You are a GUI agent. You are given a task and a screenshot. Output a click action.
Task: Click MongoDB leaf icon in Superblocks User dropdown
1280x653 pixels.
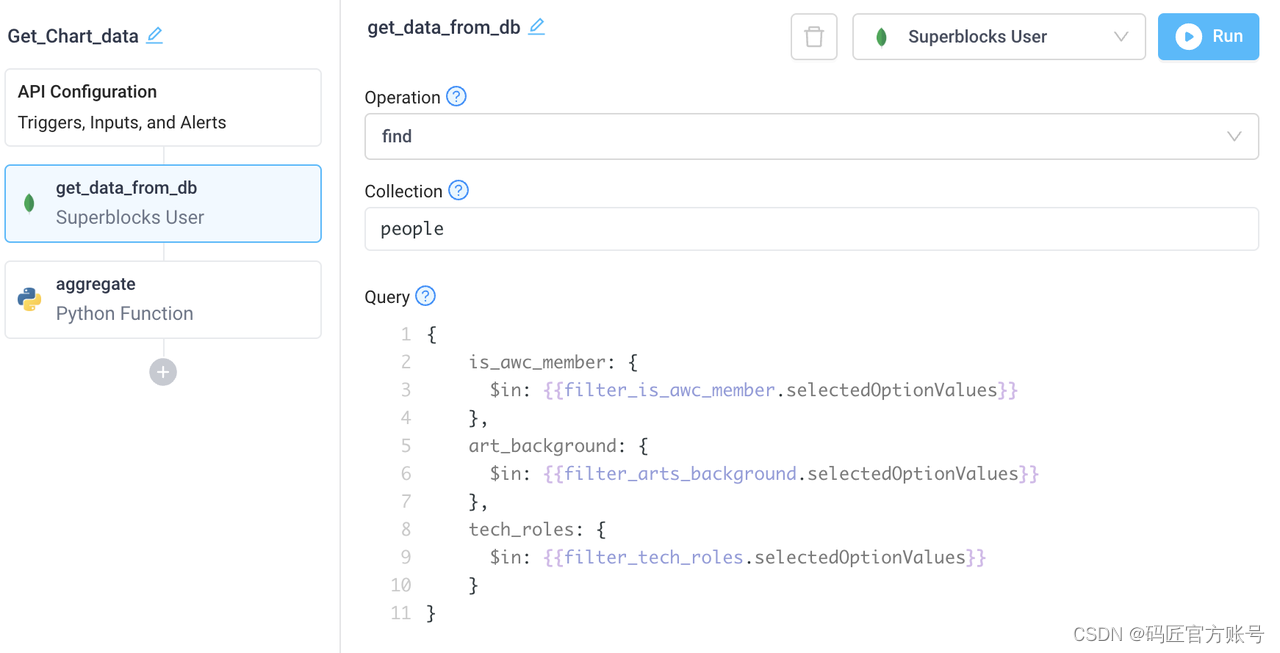click(881, 37)
